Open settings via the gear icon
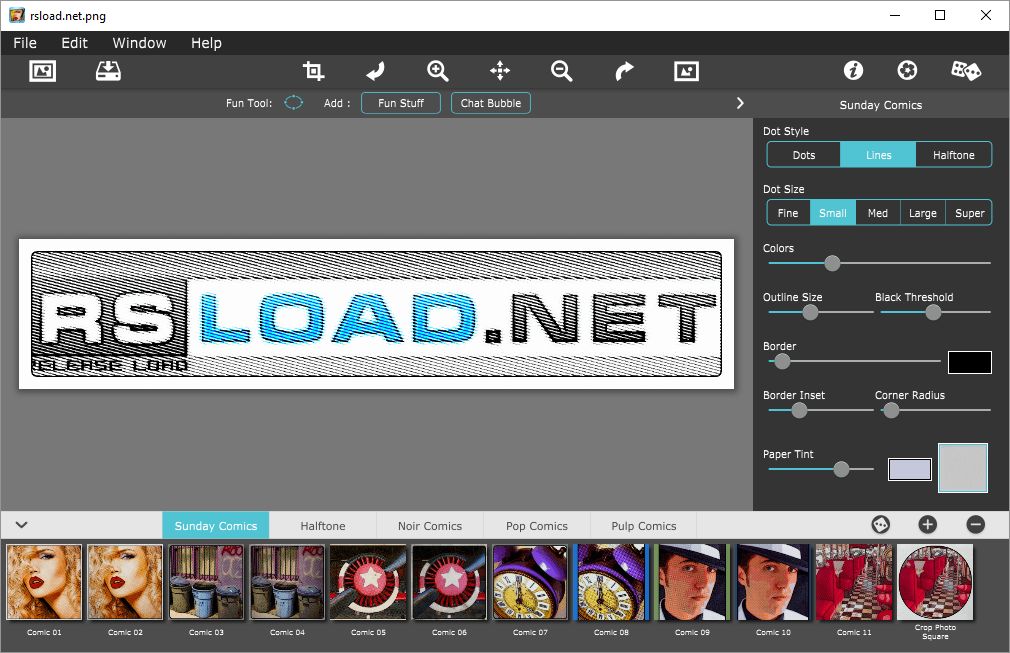This screenshot has height=653, width=1010. coord(907,70)
